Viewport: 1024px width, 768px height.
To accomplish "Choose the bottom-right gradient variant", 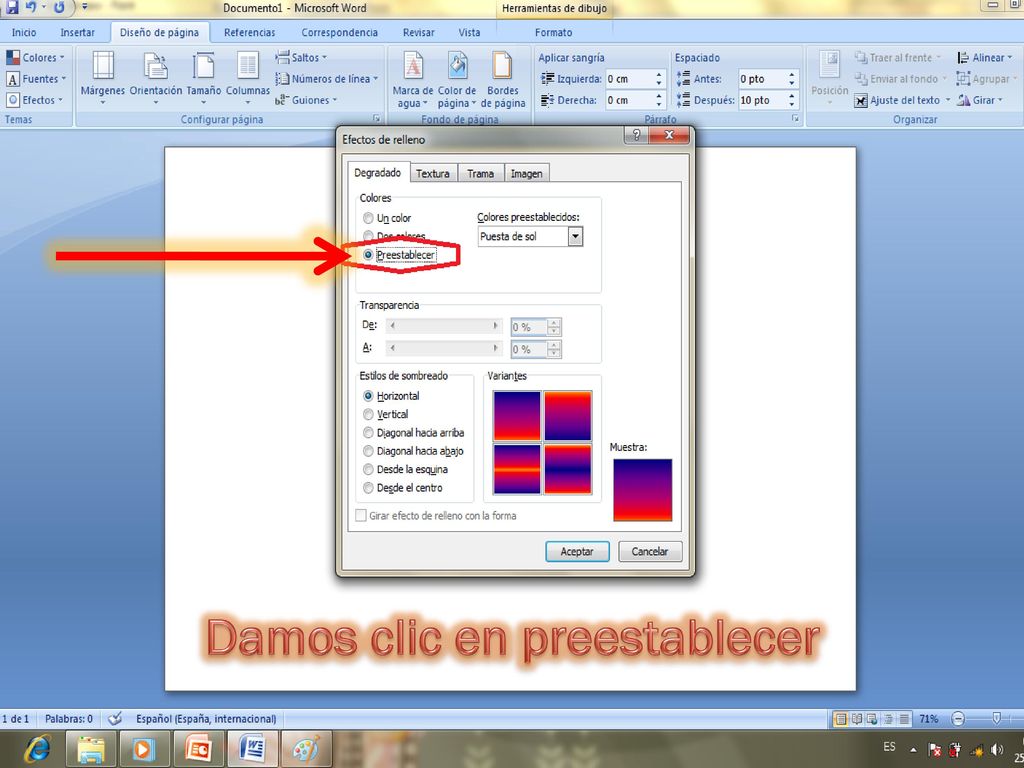I will click(568, 469).
